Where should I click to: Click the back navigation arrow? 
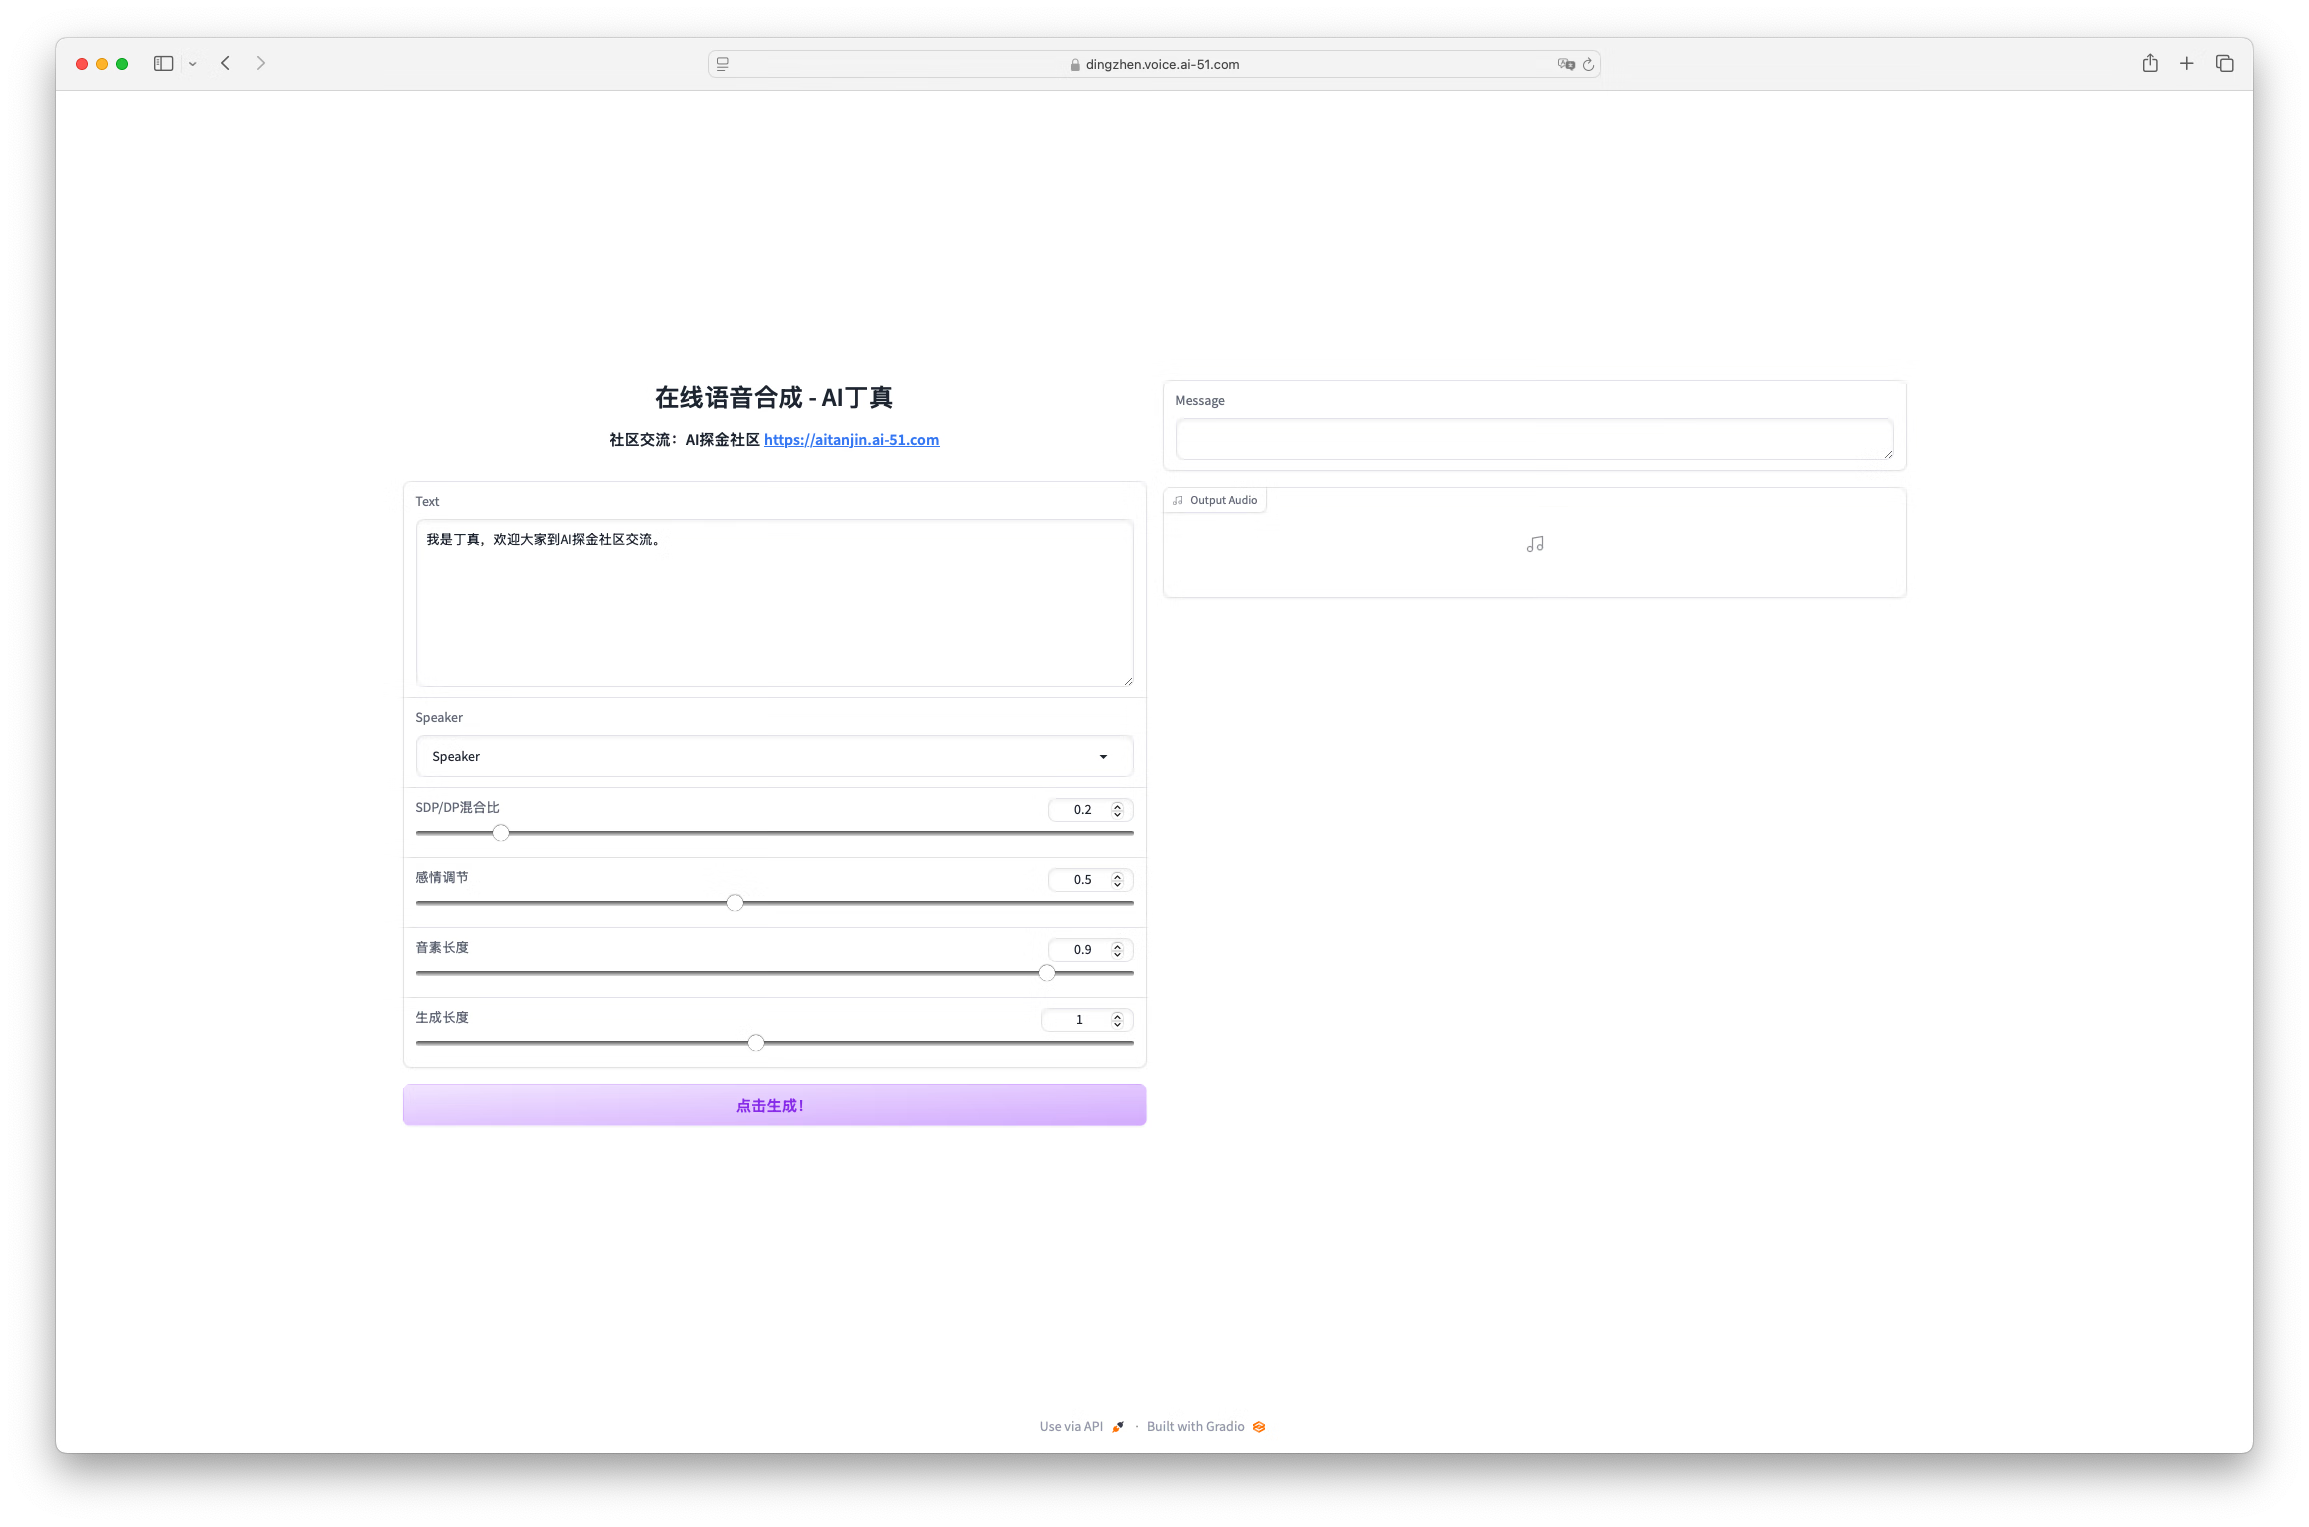point(225,63)
